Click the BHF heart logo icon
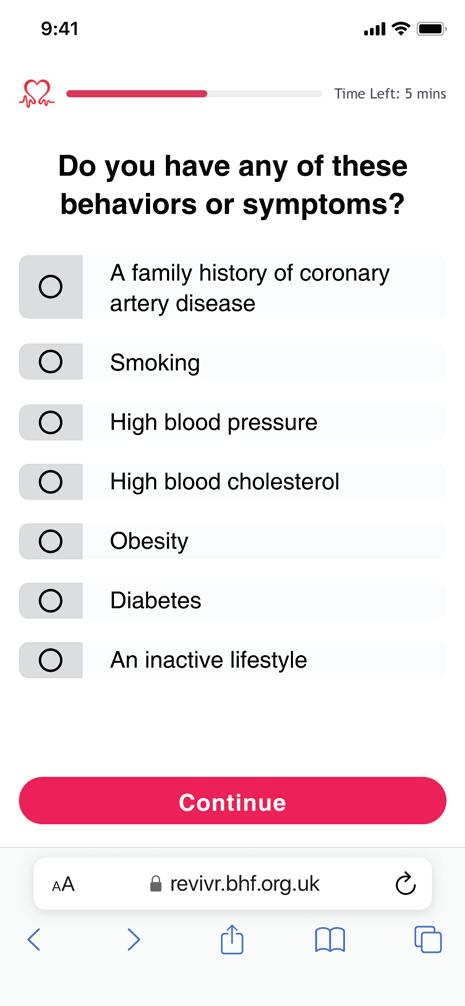This screenshot has height=1006, width=465. (x=36, y=93)
